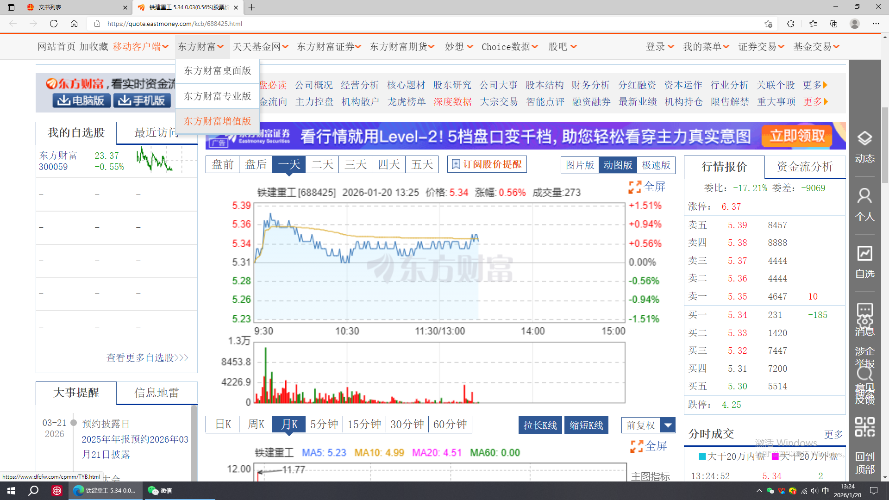Open 东方财富 300059 watchlist row
Image resolution: width=889 pixels, height=500 pixels.
pos(116,160)
